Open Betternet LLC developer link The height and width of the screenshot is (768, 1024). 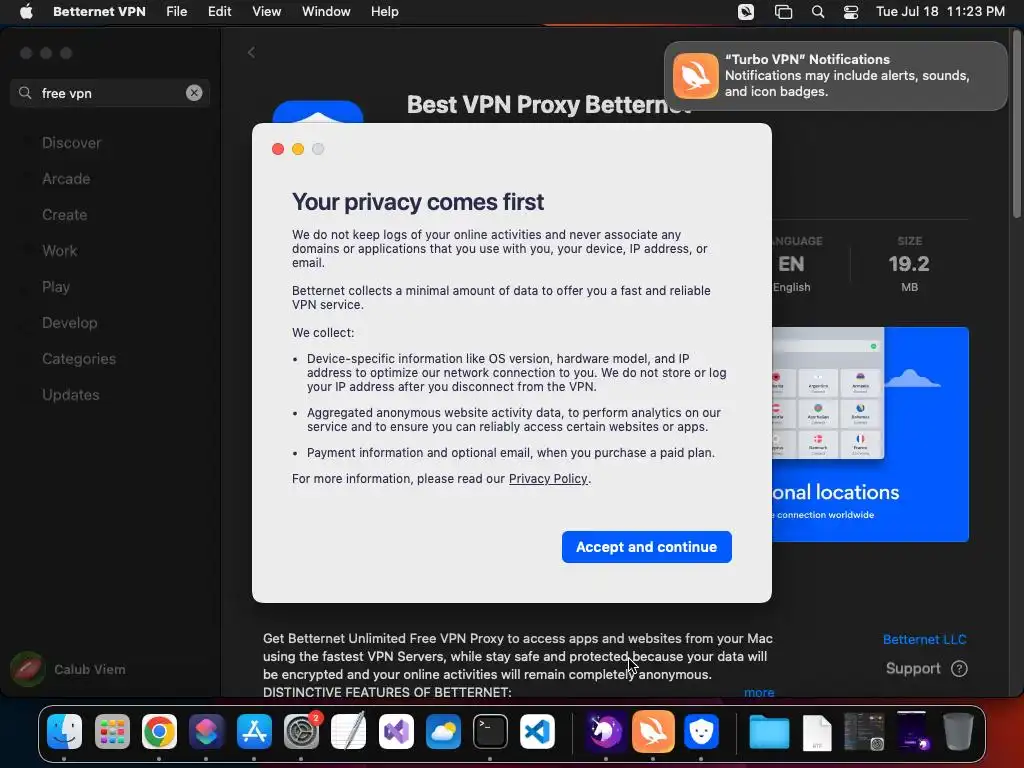coord(924,639)
